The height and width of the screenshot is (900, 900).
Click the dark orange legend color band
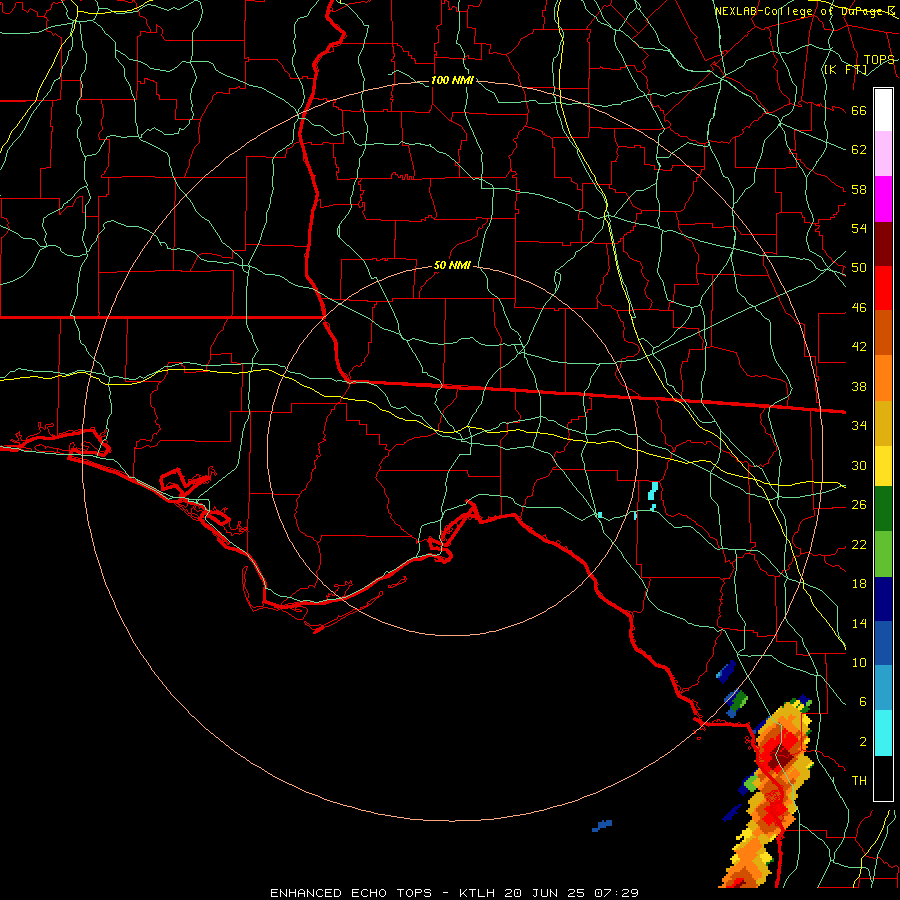(883, 333)
